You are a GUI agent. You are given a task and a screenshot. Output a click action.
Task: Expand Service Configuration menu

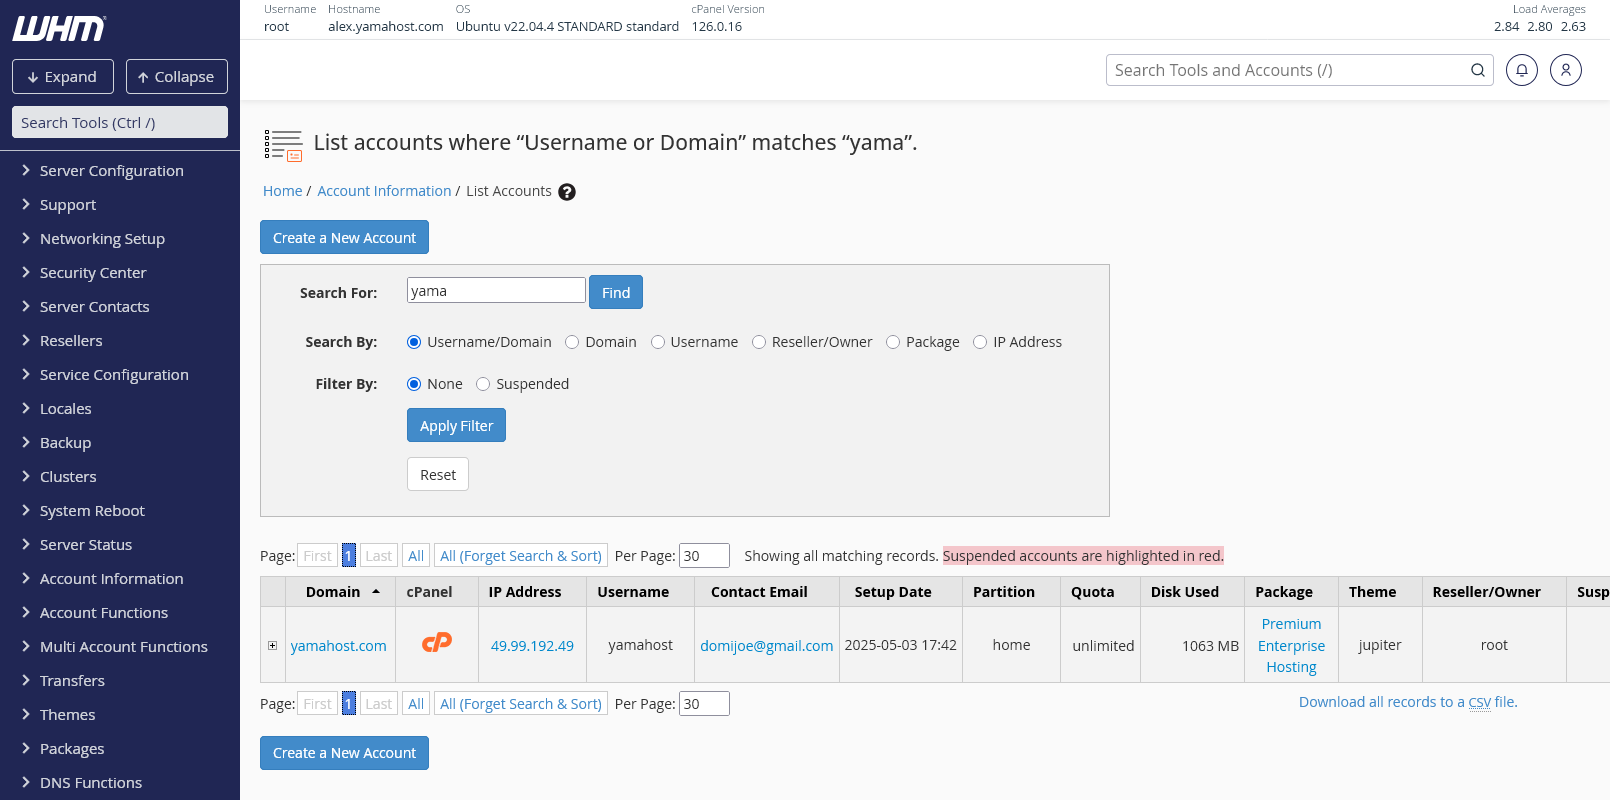click(x=120, y=375)
